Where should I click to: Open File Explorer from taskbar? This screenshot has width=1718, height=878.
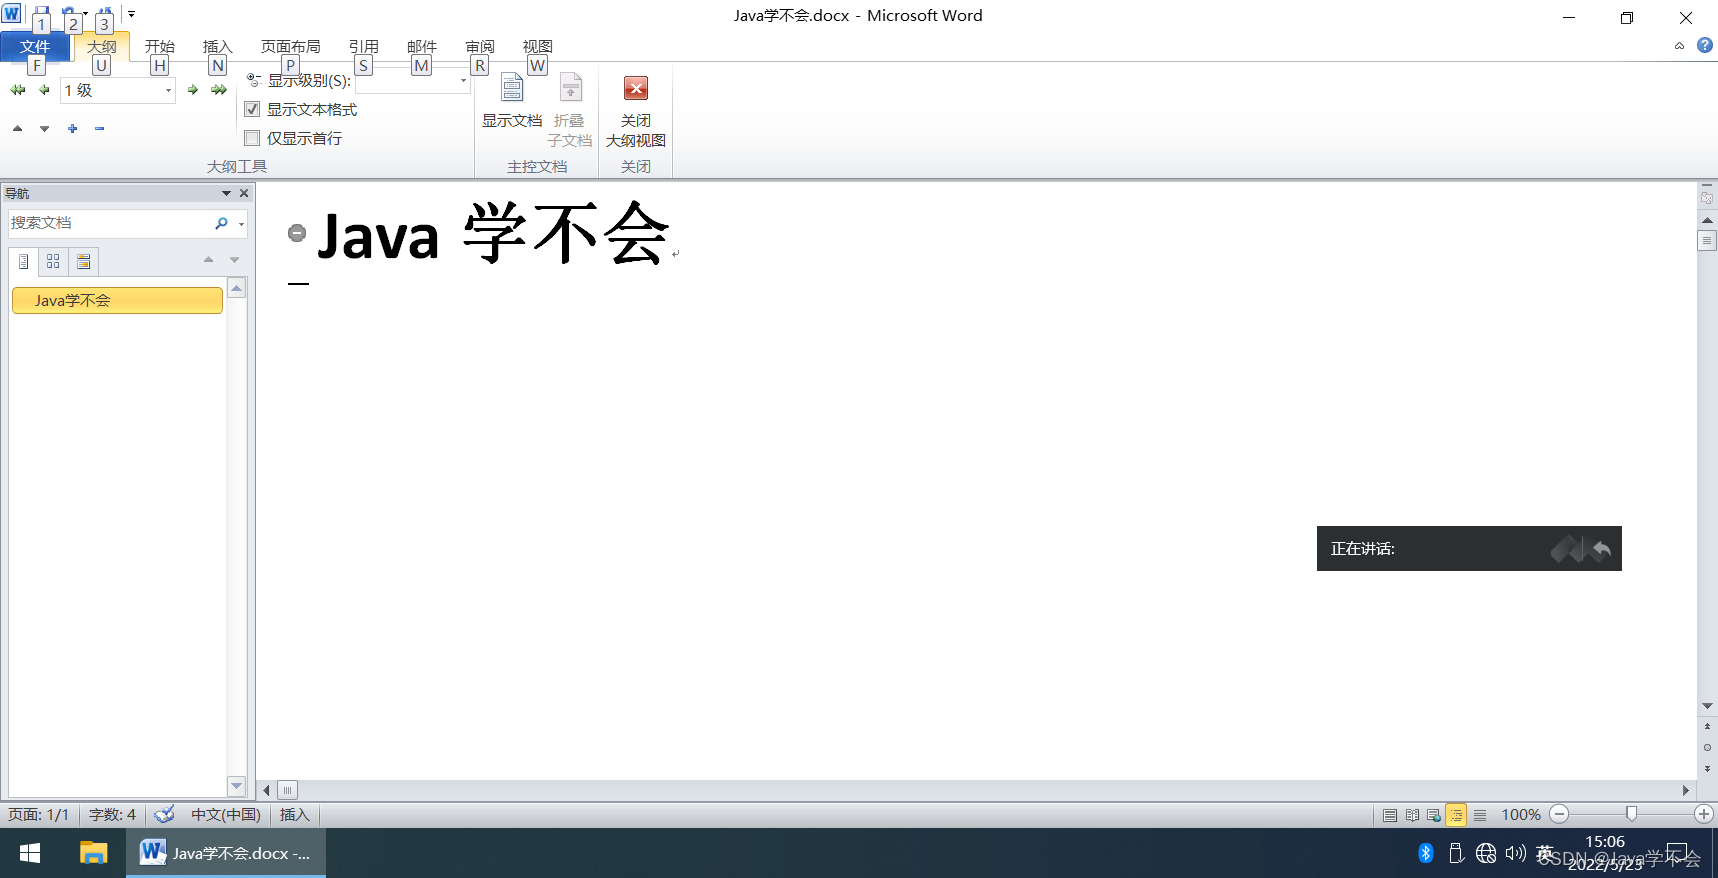point(93,853)
